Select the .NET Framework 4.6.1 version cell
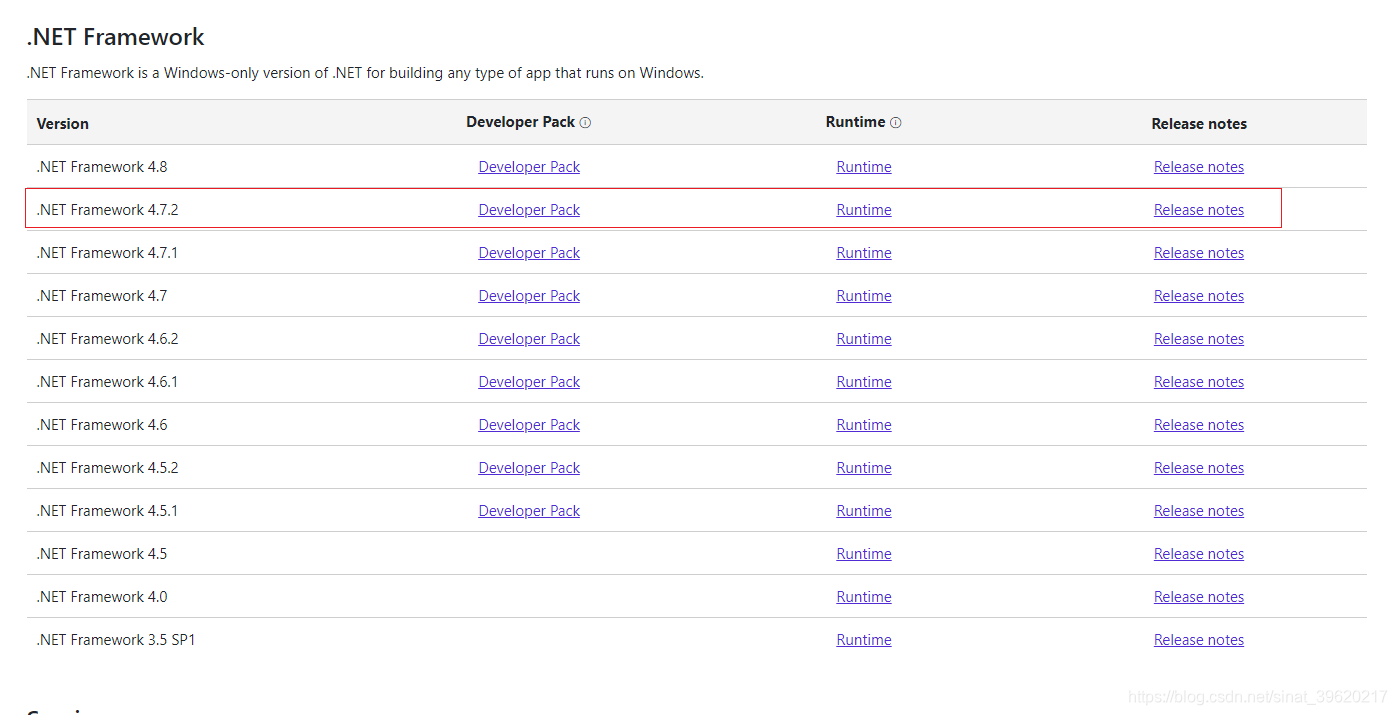 point(107,382)
